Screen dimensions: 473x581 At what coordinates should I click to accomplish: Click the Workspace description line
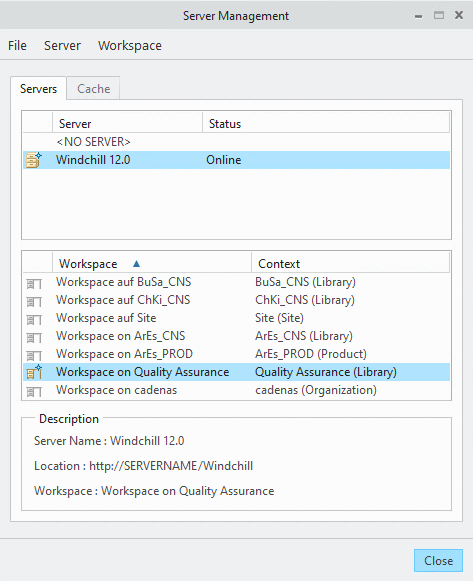(x=154, y=491)
